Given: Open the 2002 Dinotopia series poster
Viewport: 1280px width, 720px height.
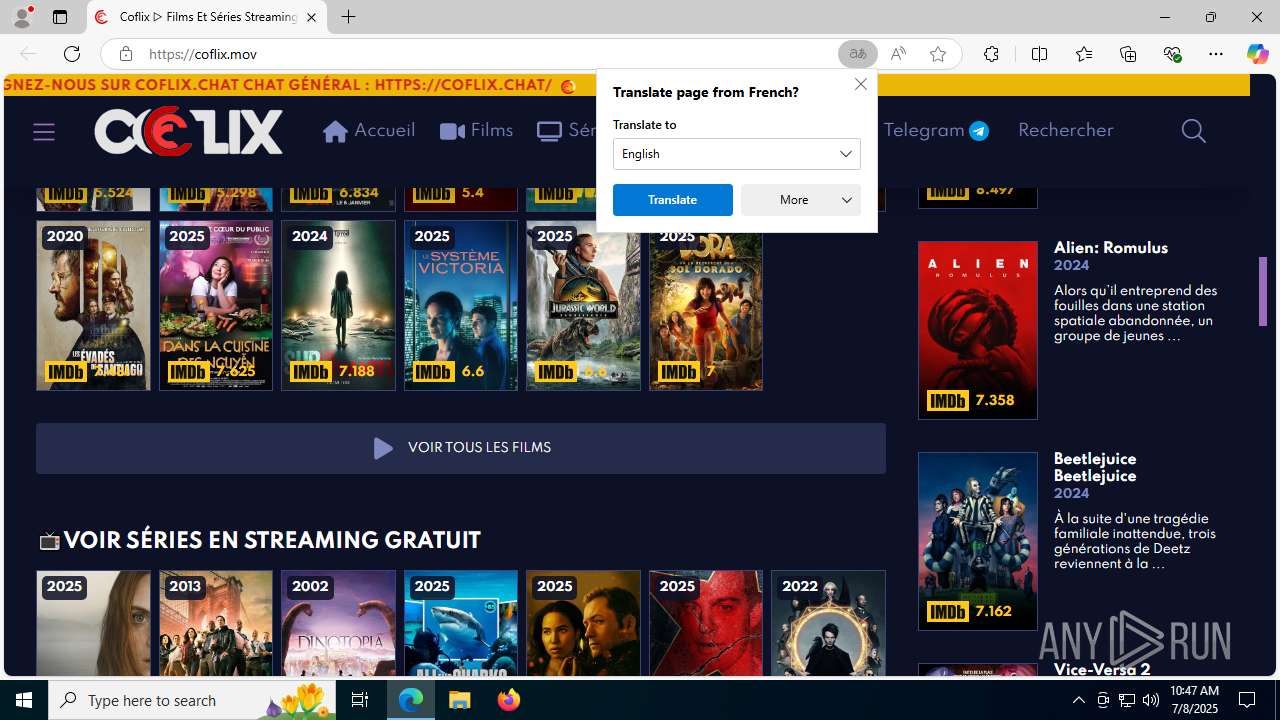Looking at the screenshot, I should tap(338, 624).
